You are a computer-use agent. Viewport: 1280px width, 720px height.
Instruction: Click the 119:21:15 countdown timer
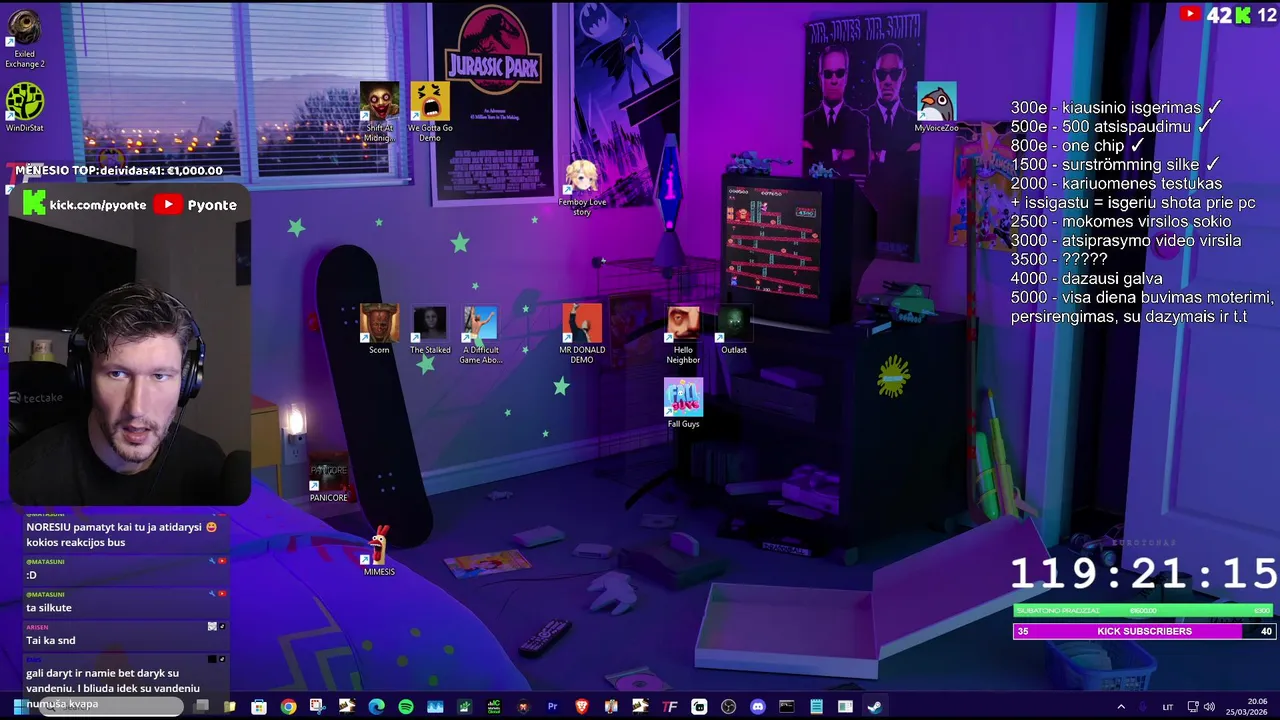pos(1143,573)
